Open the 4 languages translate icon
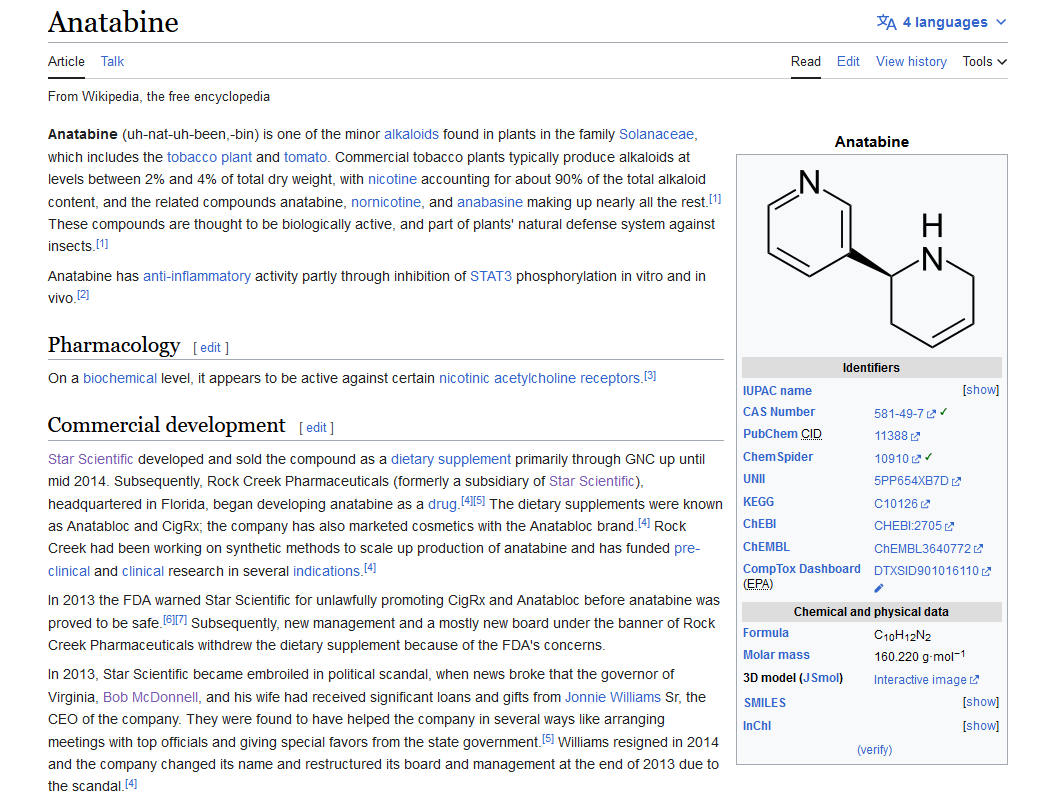This screenshot has width=1044, height=802. pos(886,22)
